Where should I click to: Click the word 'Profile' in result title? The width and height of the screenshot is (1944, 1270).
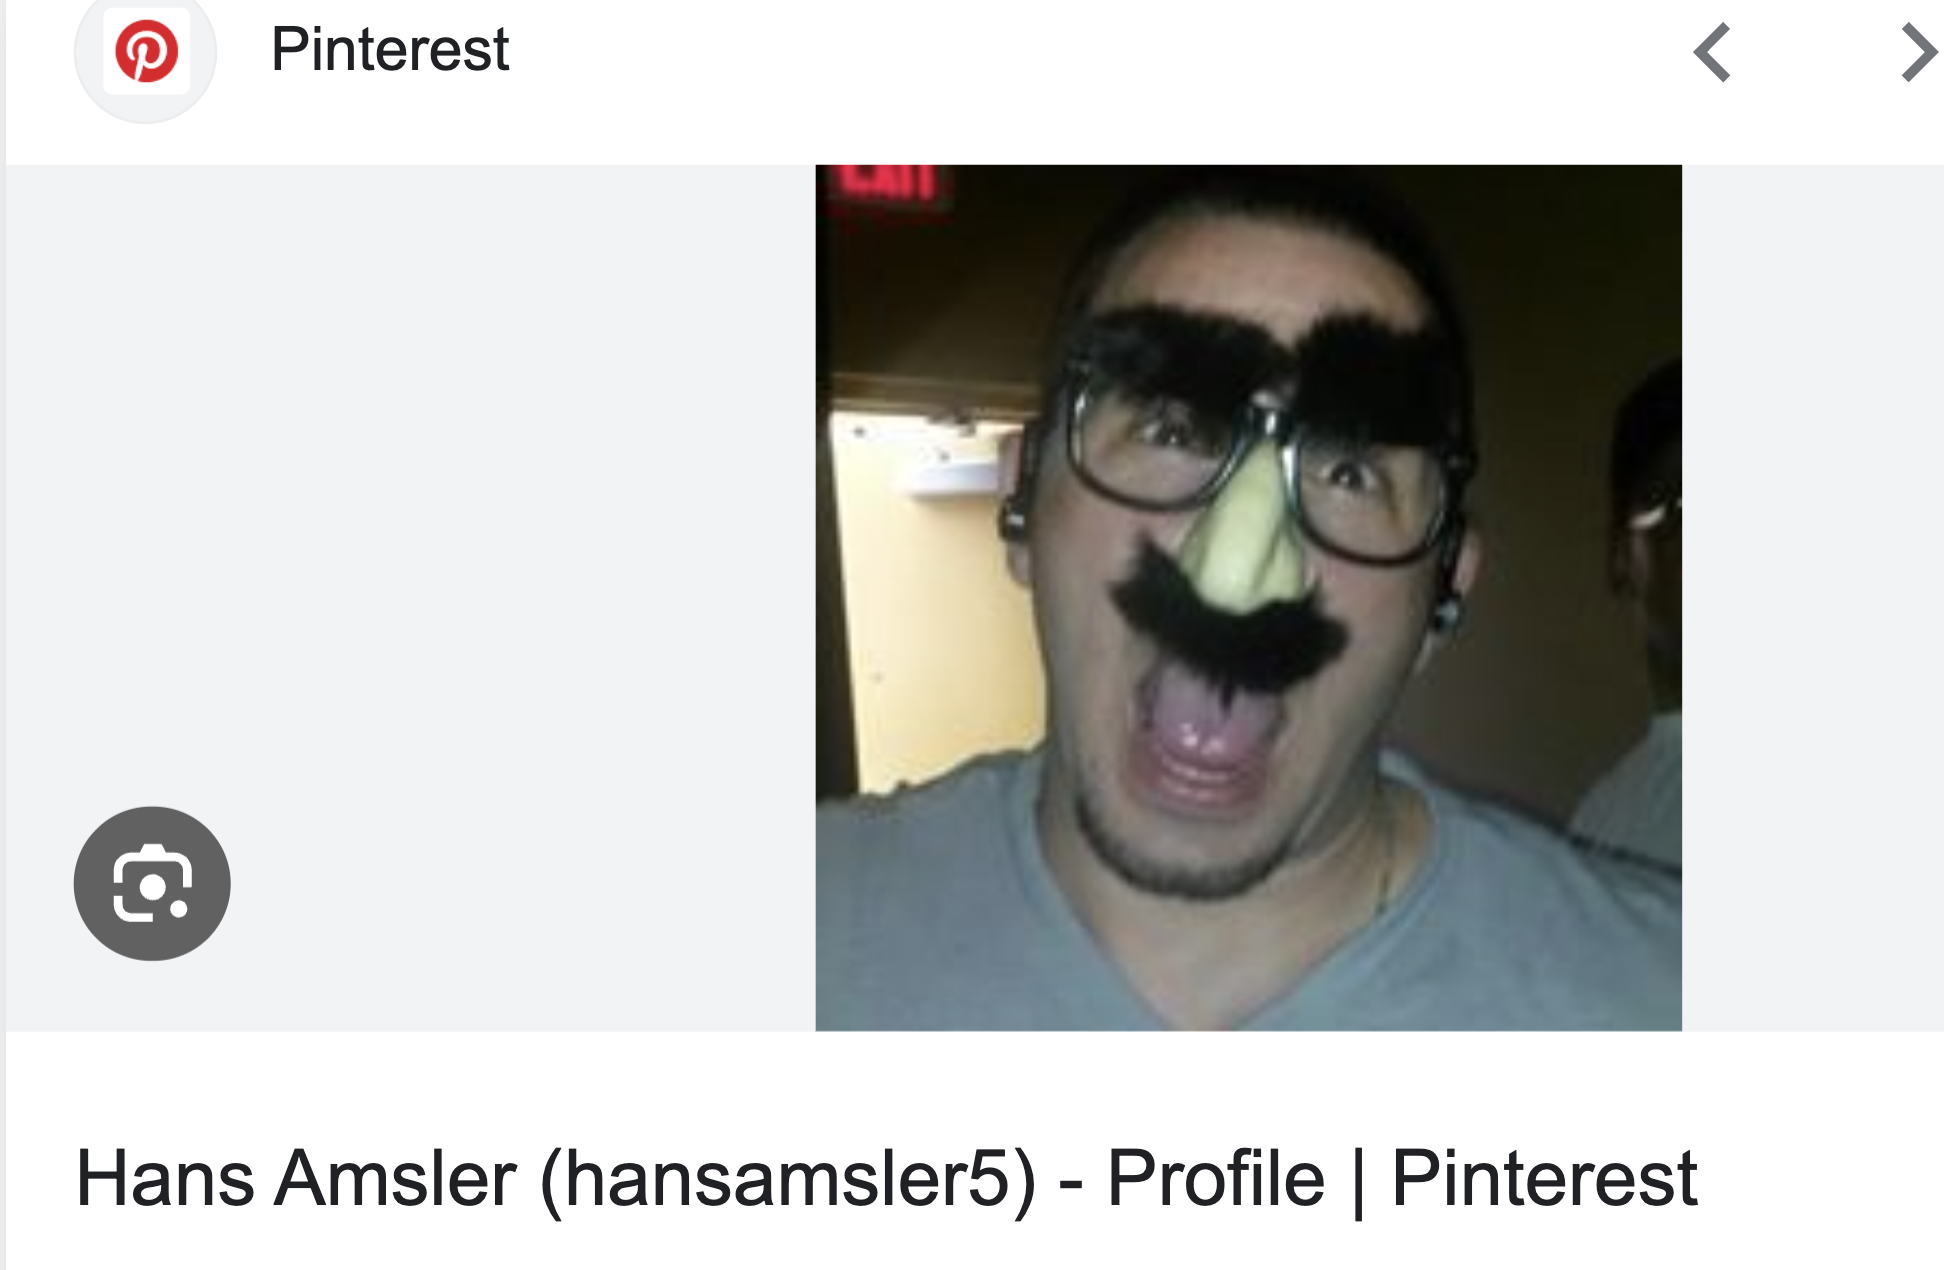1215,1179
